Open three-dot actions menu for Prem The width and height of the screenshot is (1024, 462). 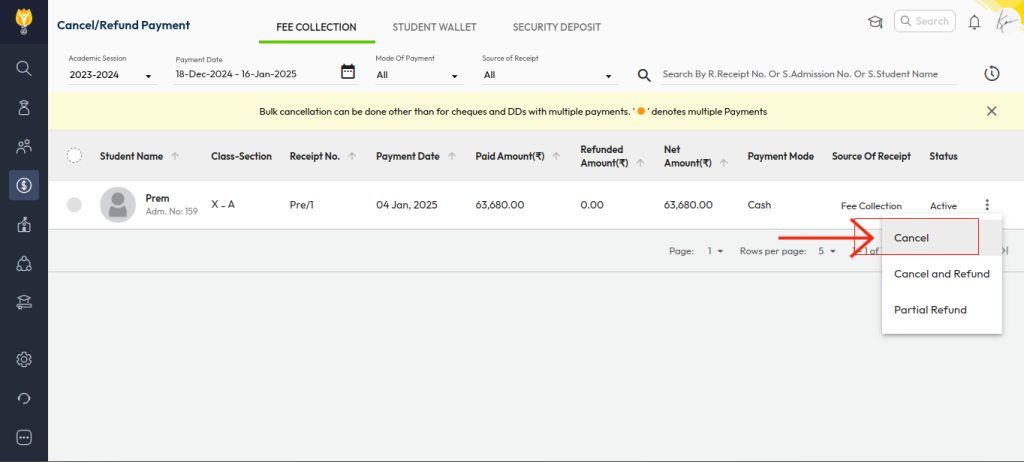(986, 205)
